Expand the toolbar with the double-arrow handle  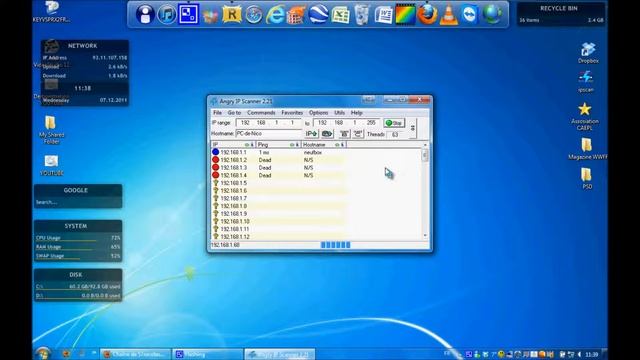coord(413,128)
